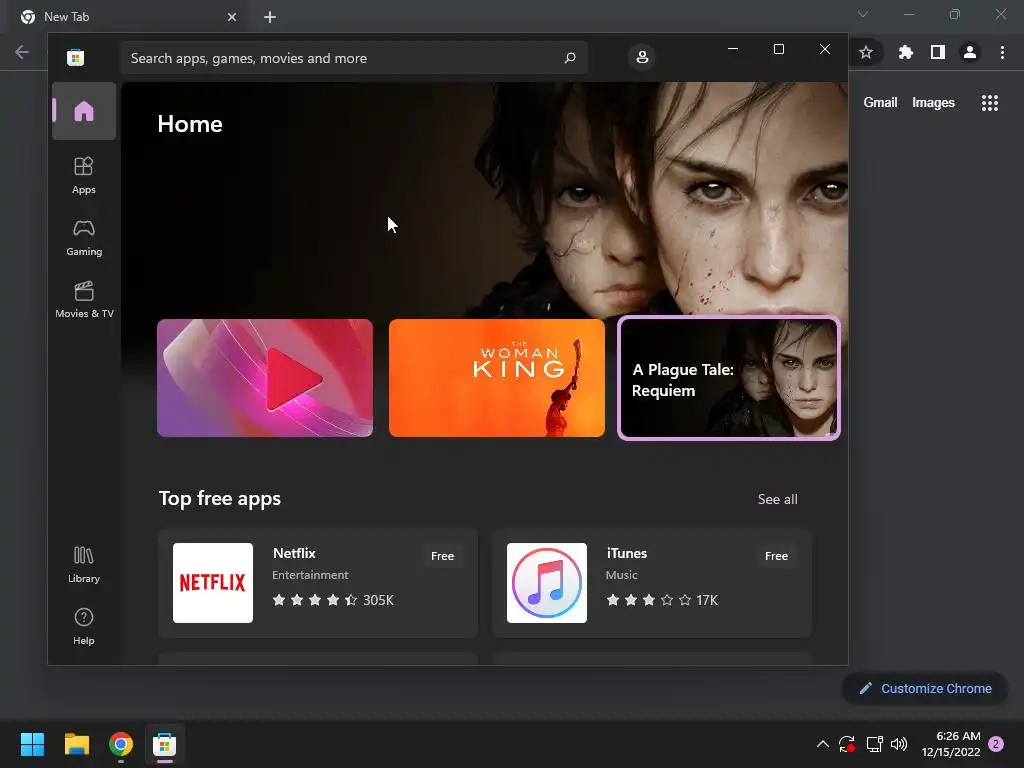The image size is (1024, 768).
Task: Open Movies & TV in Store sidebar
Action: (x=84, y=299)
